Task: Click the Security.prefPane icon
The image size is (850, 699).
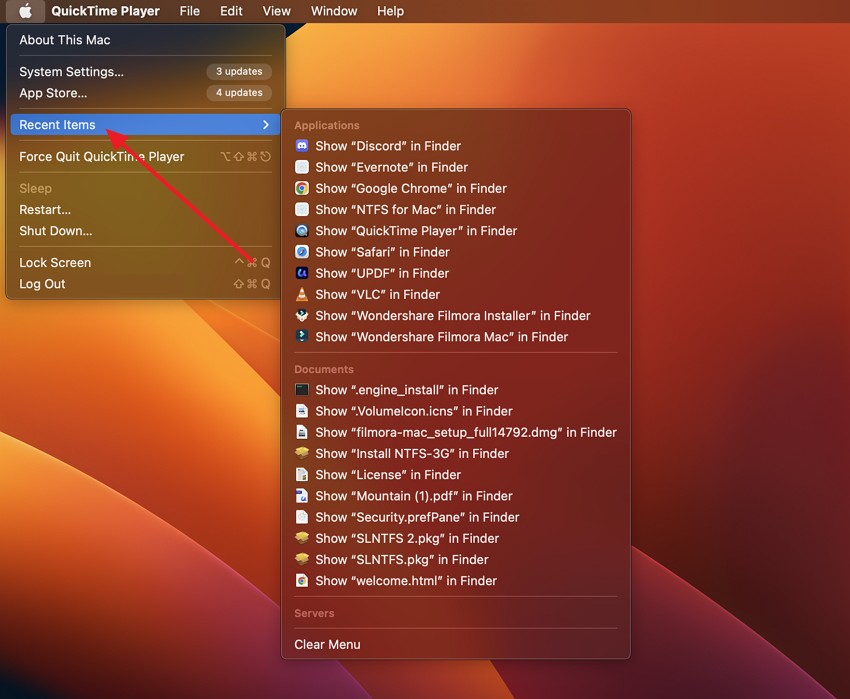Action: [x=302, y=516]
